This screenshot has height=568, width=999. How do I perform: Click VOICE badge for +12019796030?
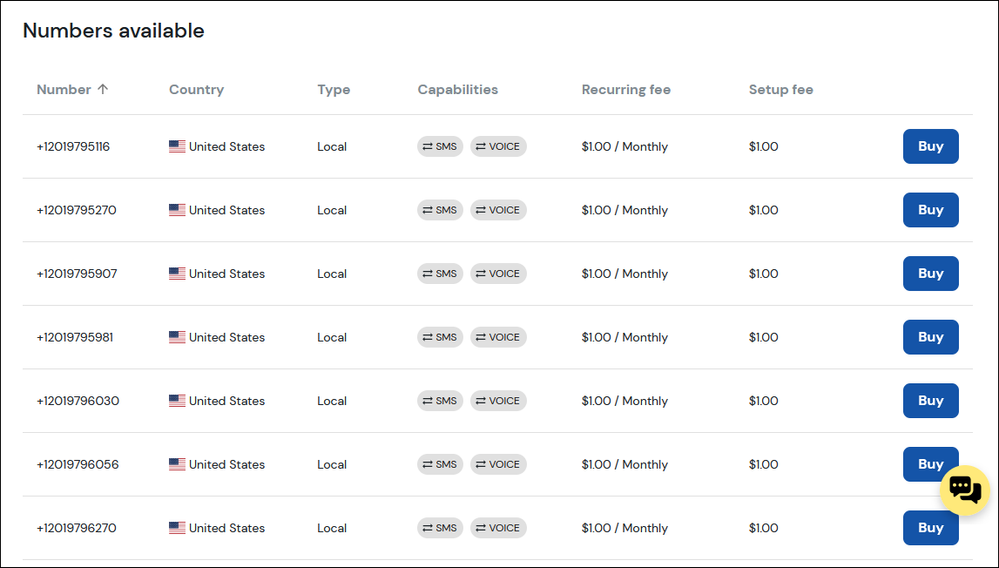pyautogui.click(x=498, y=401)
